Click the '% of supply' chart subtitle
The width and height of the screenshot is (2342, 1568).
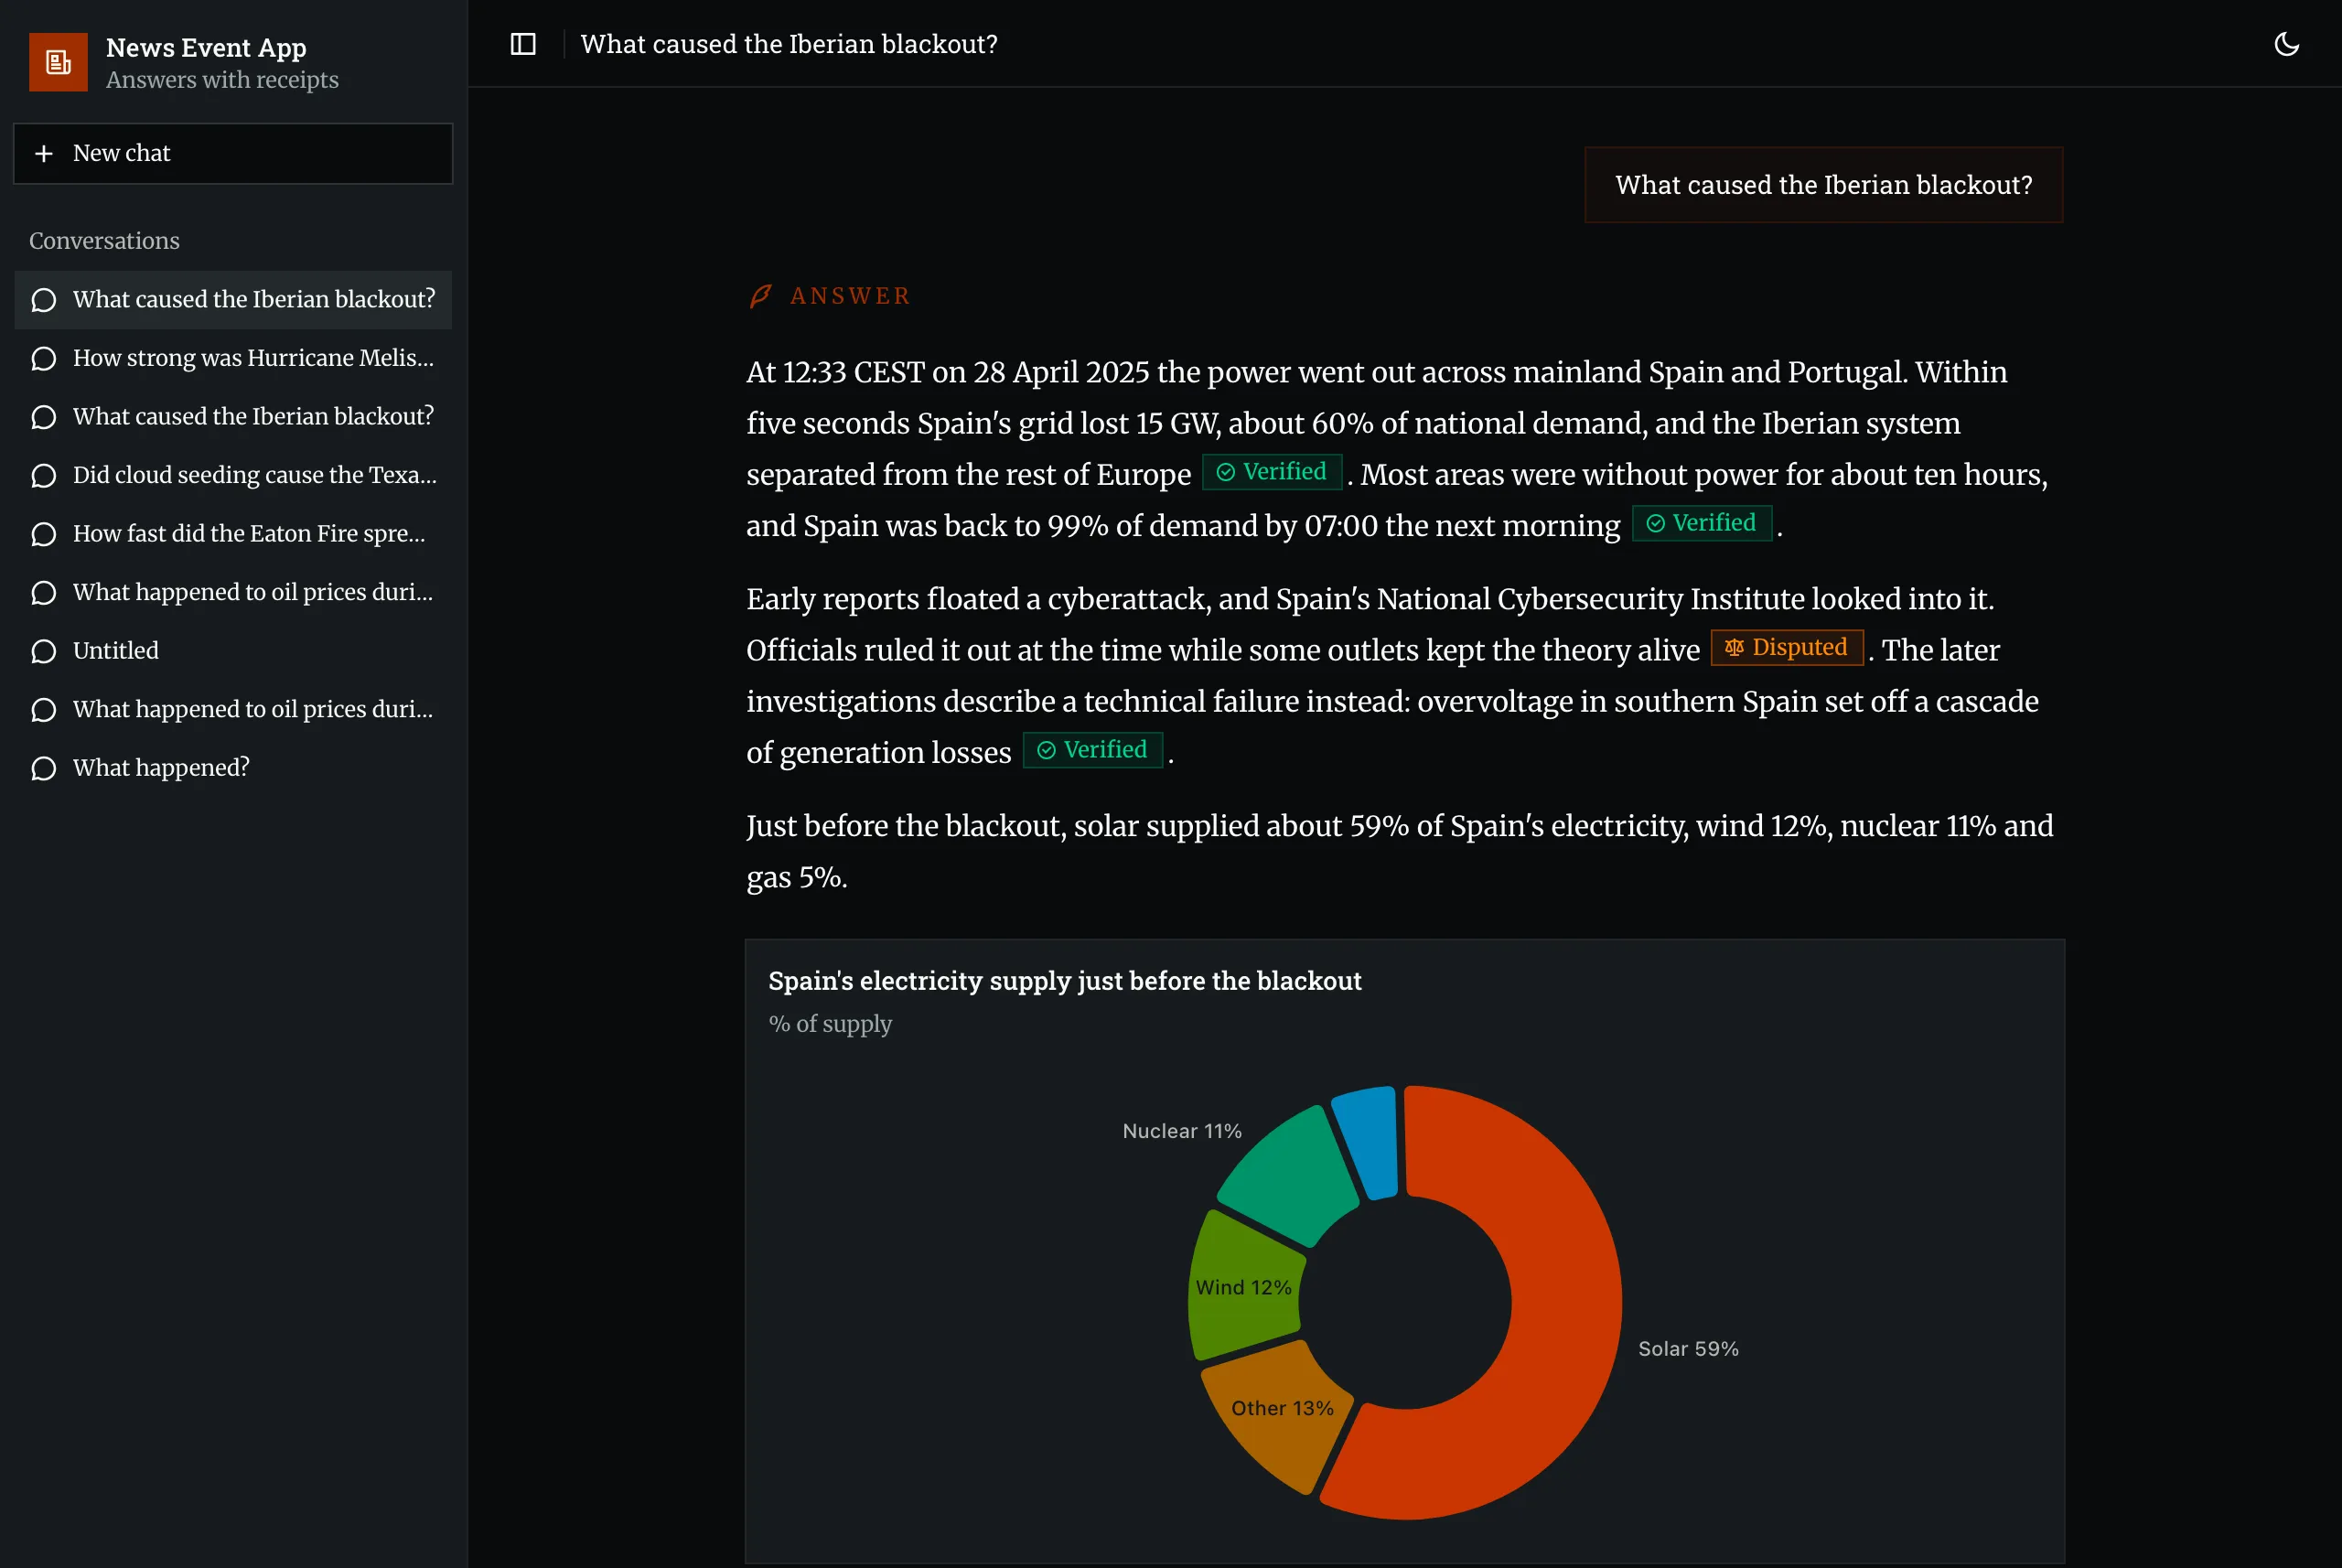pos(830,1024)
